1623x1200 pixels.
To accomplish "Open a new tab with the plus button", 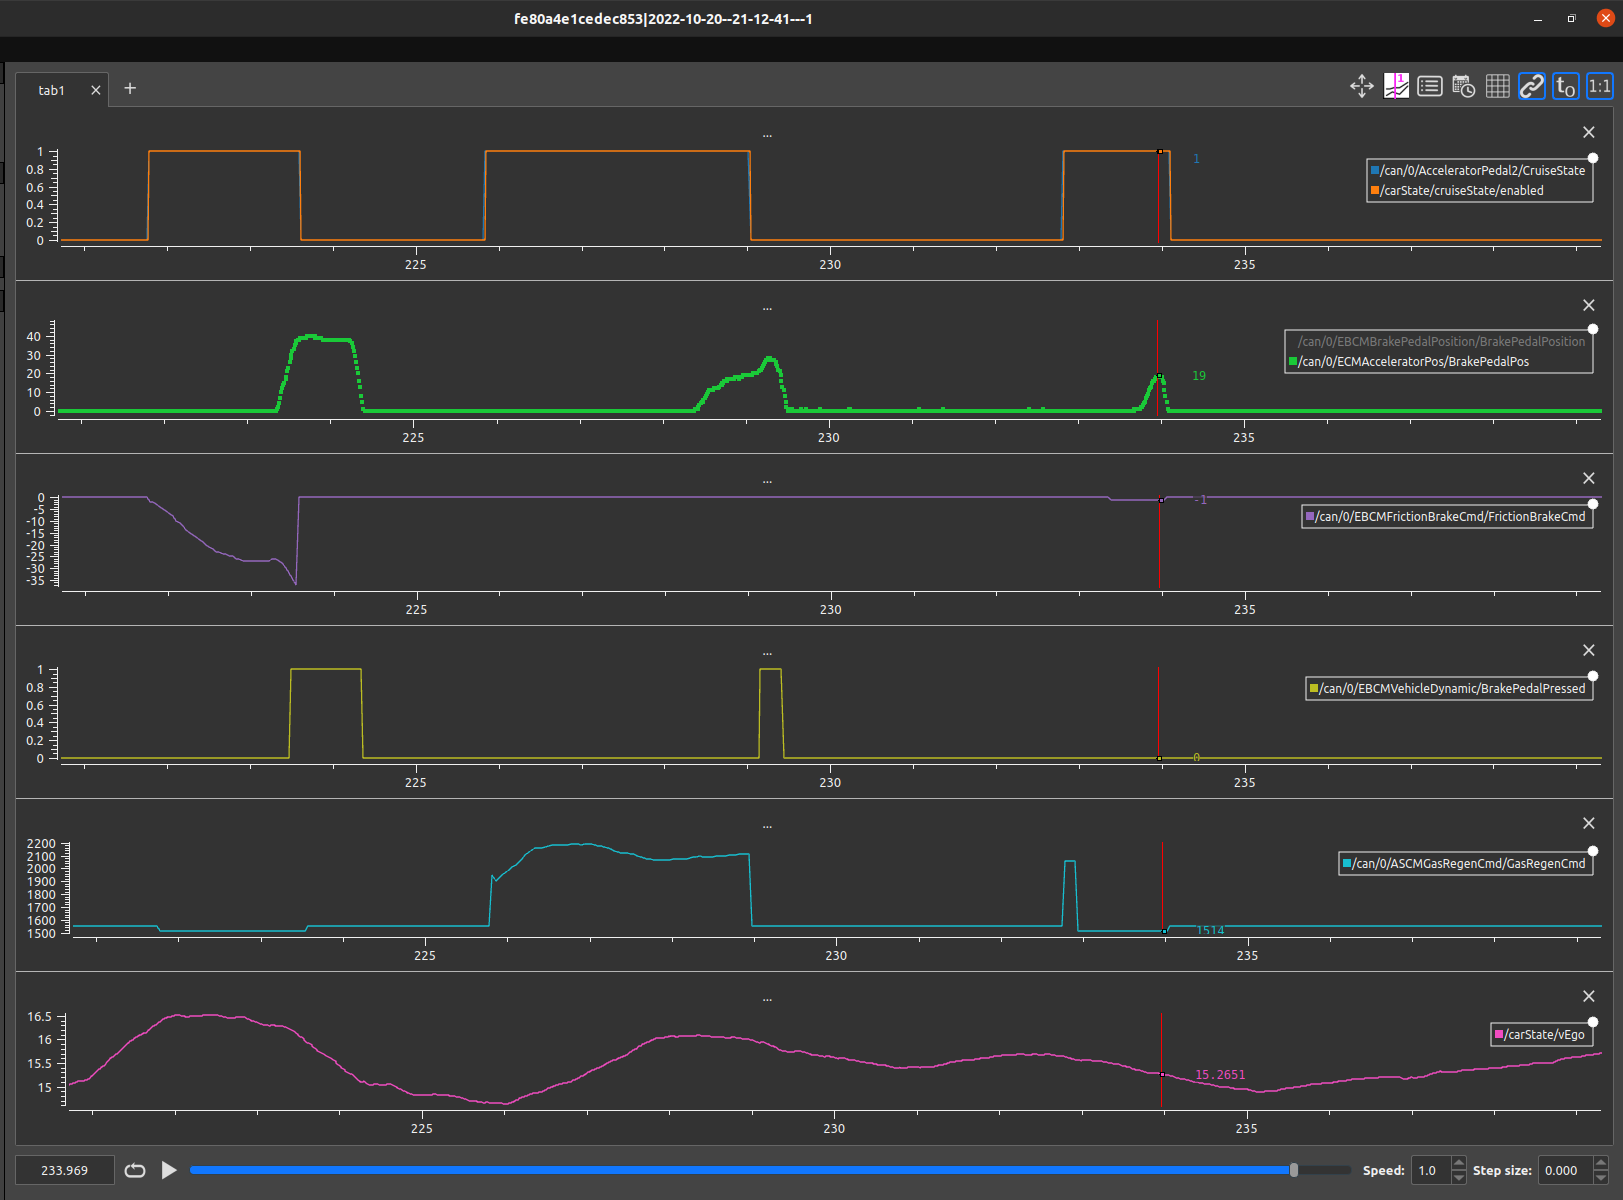I will pyautogui.click(x=129, y=88).
